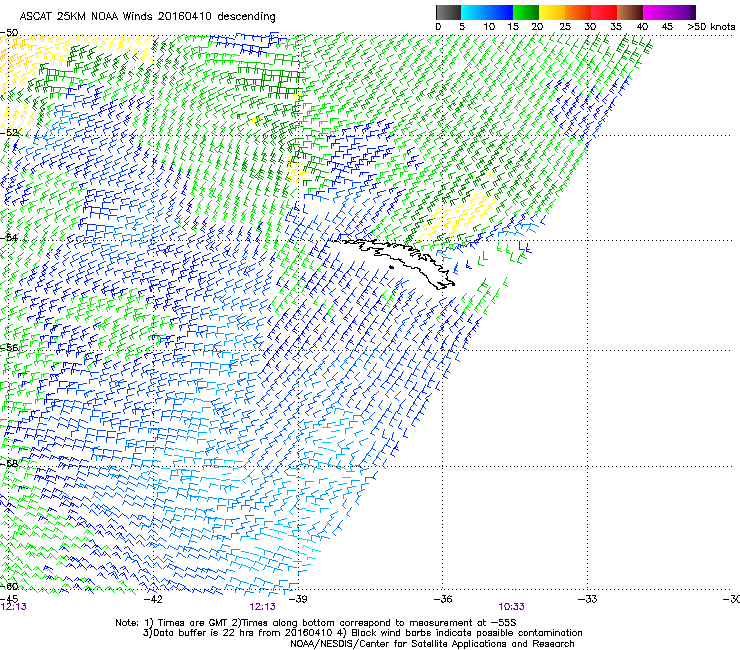Click the legend label '25'
Image resolution: width=740 pixels, height=650 pixels.
[565, 26]
